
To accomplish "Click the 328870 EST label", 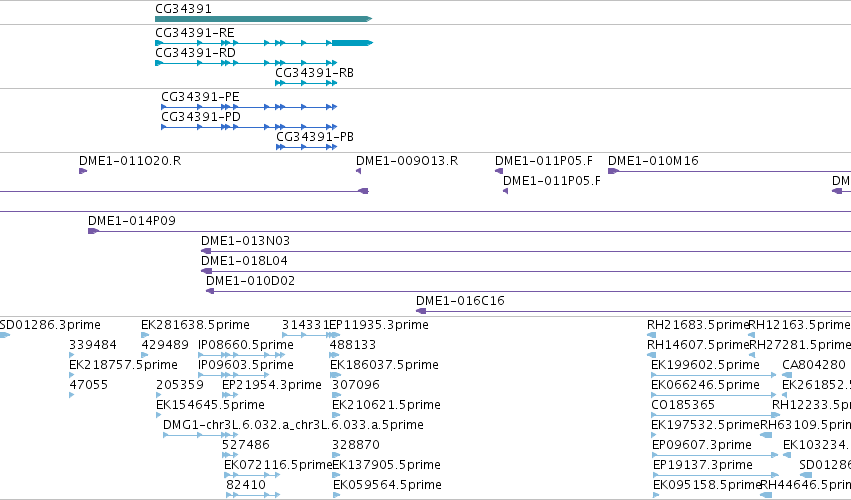I will [356, 445].
